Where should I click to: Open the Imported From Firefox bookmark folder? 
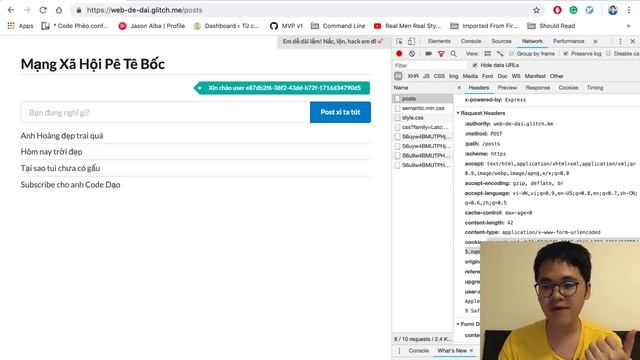pyautogui.click(x=484, y=26)
